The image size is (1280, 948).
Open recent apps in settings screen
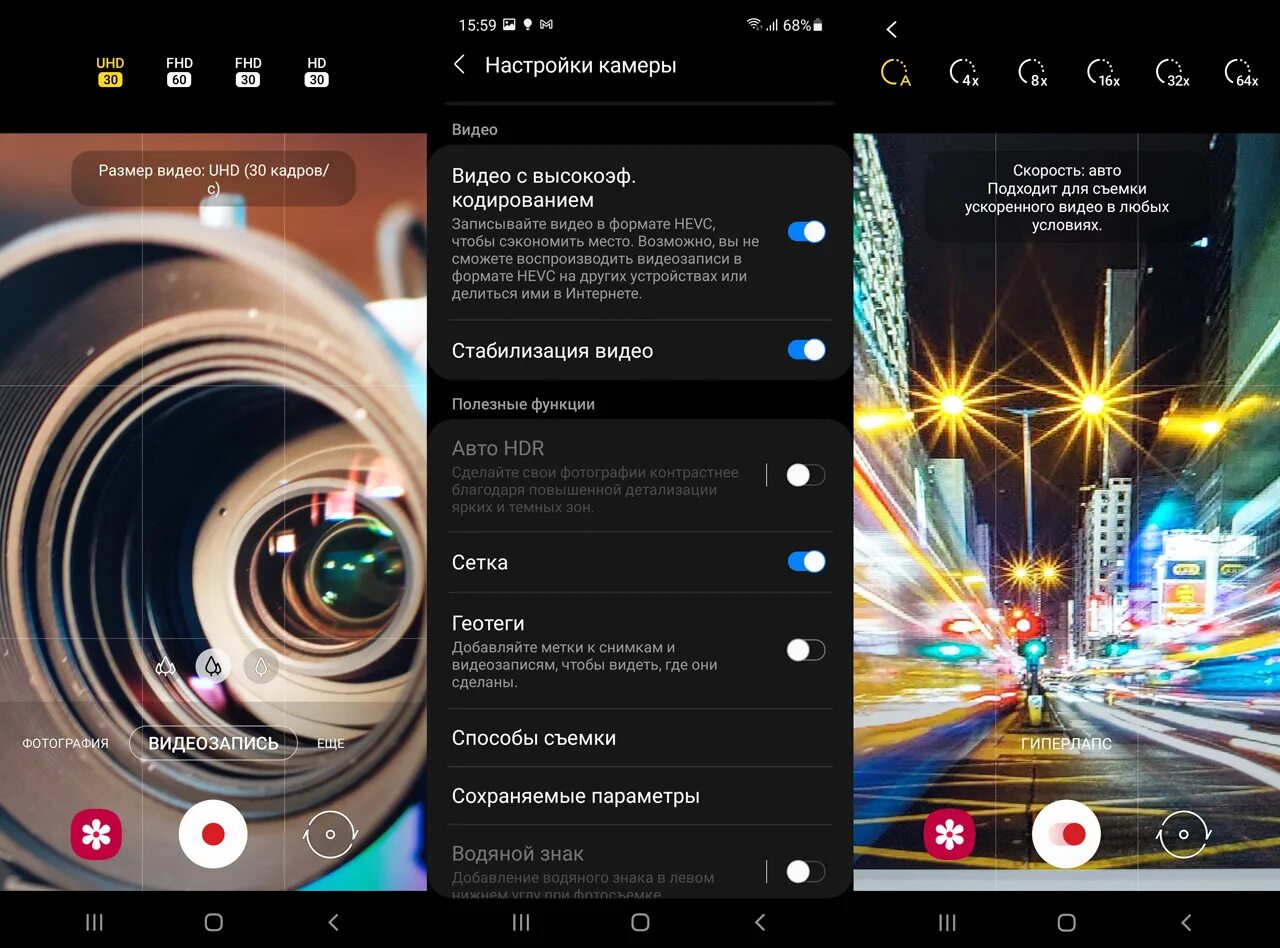click(x=521, y=922)
